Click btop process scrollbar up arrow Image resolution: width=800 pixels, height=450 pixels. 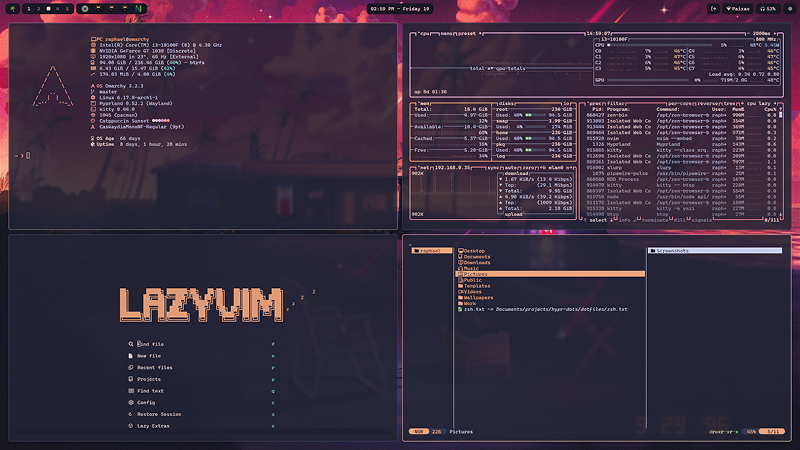(x=781, y=109)
